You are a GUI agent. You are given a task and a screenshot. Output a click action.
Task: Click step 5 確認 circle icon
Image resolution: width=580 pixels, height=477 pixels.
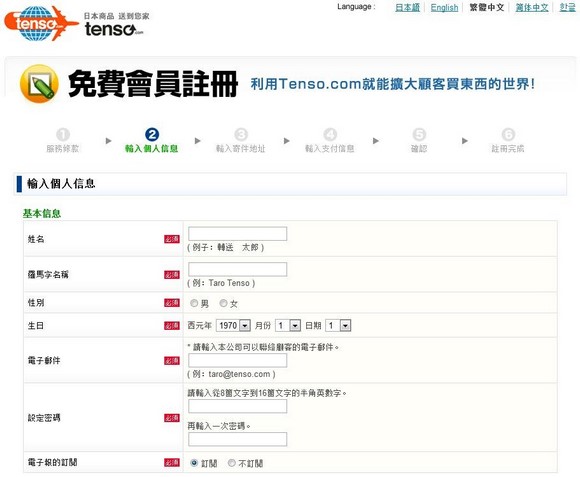[419, 135]
